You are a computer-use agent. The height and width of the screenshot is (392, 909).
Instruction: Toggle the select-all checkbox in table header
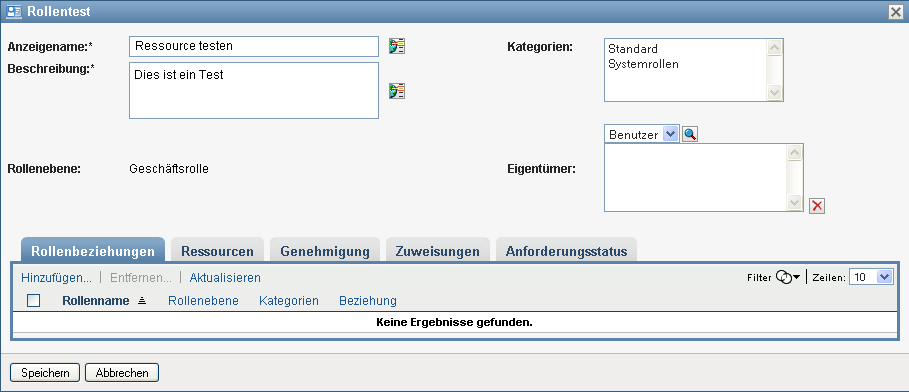point(34,300)
